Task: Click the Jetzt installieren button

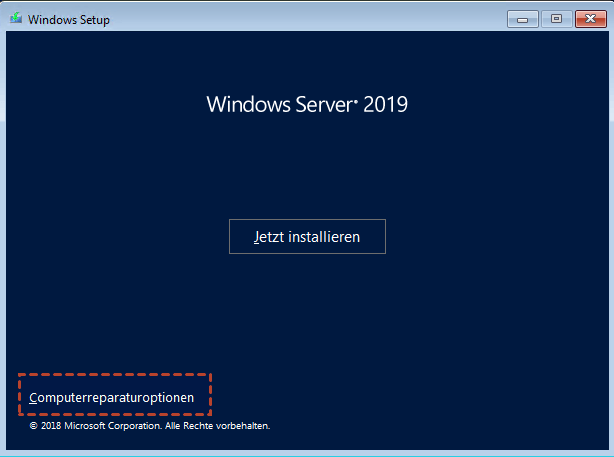Action: click(x=307, y=237)
